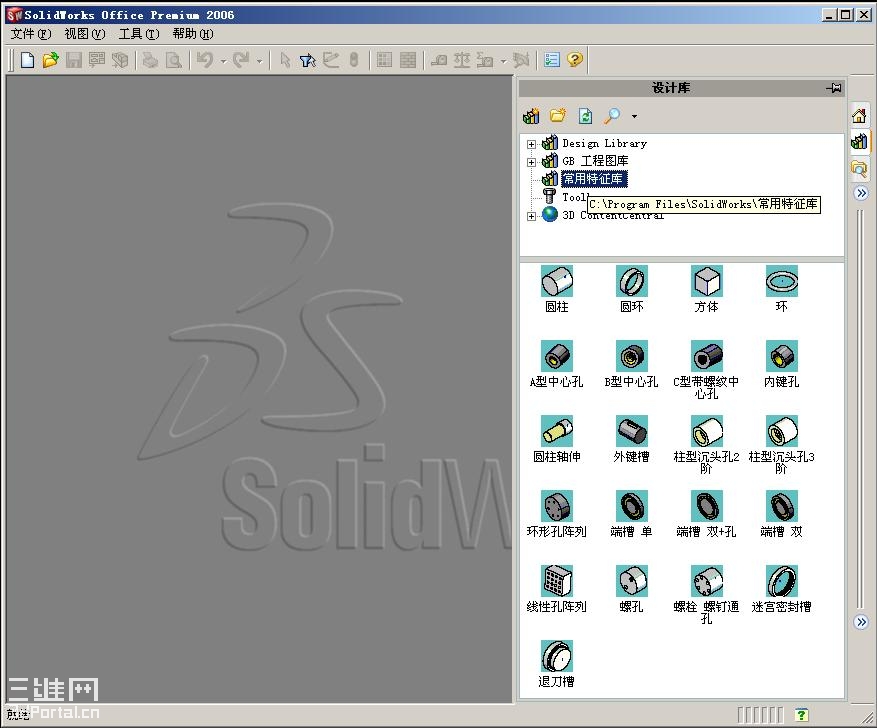
Task: Select the 圆柱轴伸 feature thumbnail
Action: (557, 431)
